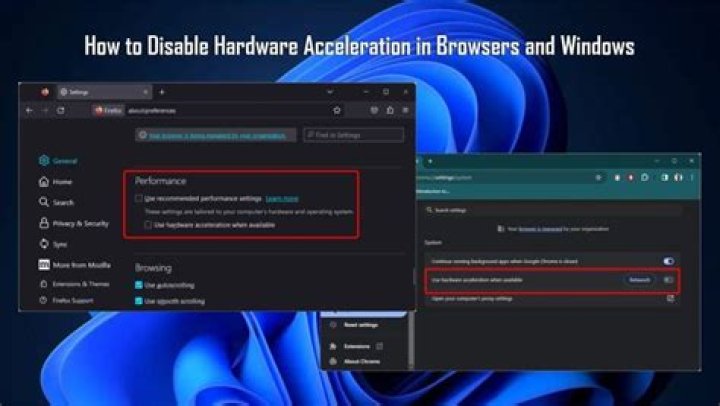Toggle Use autoscrolling checkbox
Image resolution: width=720 pixels, height=406 pixels.
[139, 285]
